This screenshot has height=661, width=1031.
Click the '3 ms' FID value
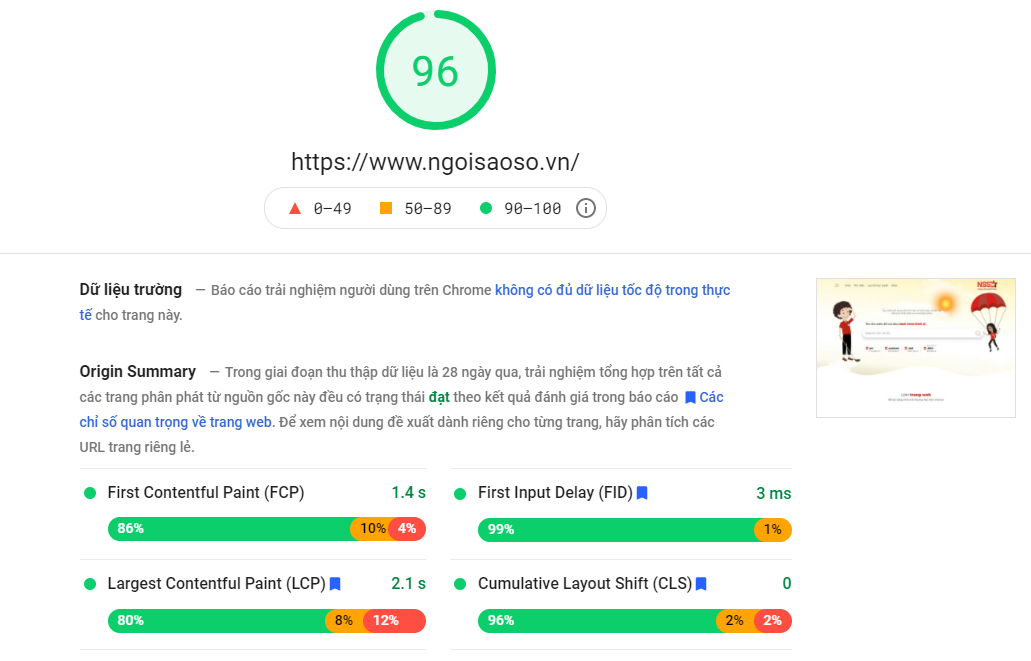click(x=777, y=492)
